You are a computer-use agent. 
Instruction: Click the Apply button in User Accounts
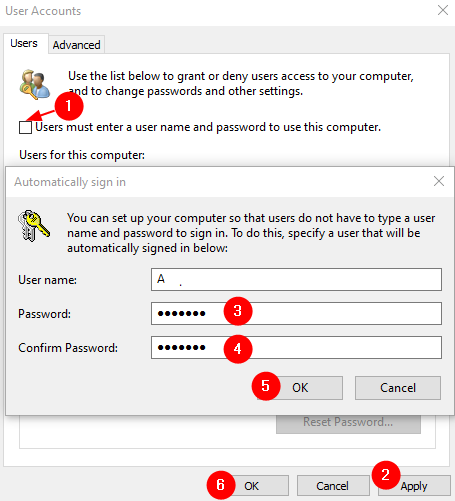coord(414,486)
